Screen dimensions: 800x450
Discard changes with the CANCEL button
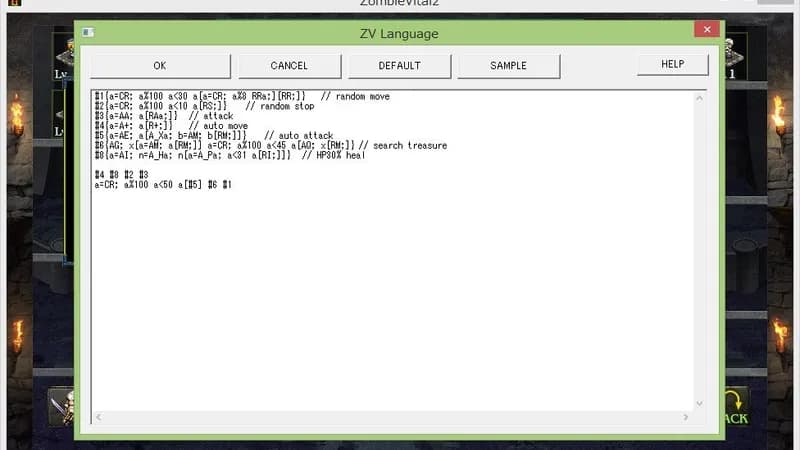[289, 66]
